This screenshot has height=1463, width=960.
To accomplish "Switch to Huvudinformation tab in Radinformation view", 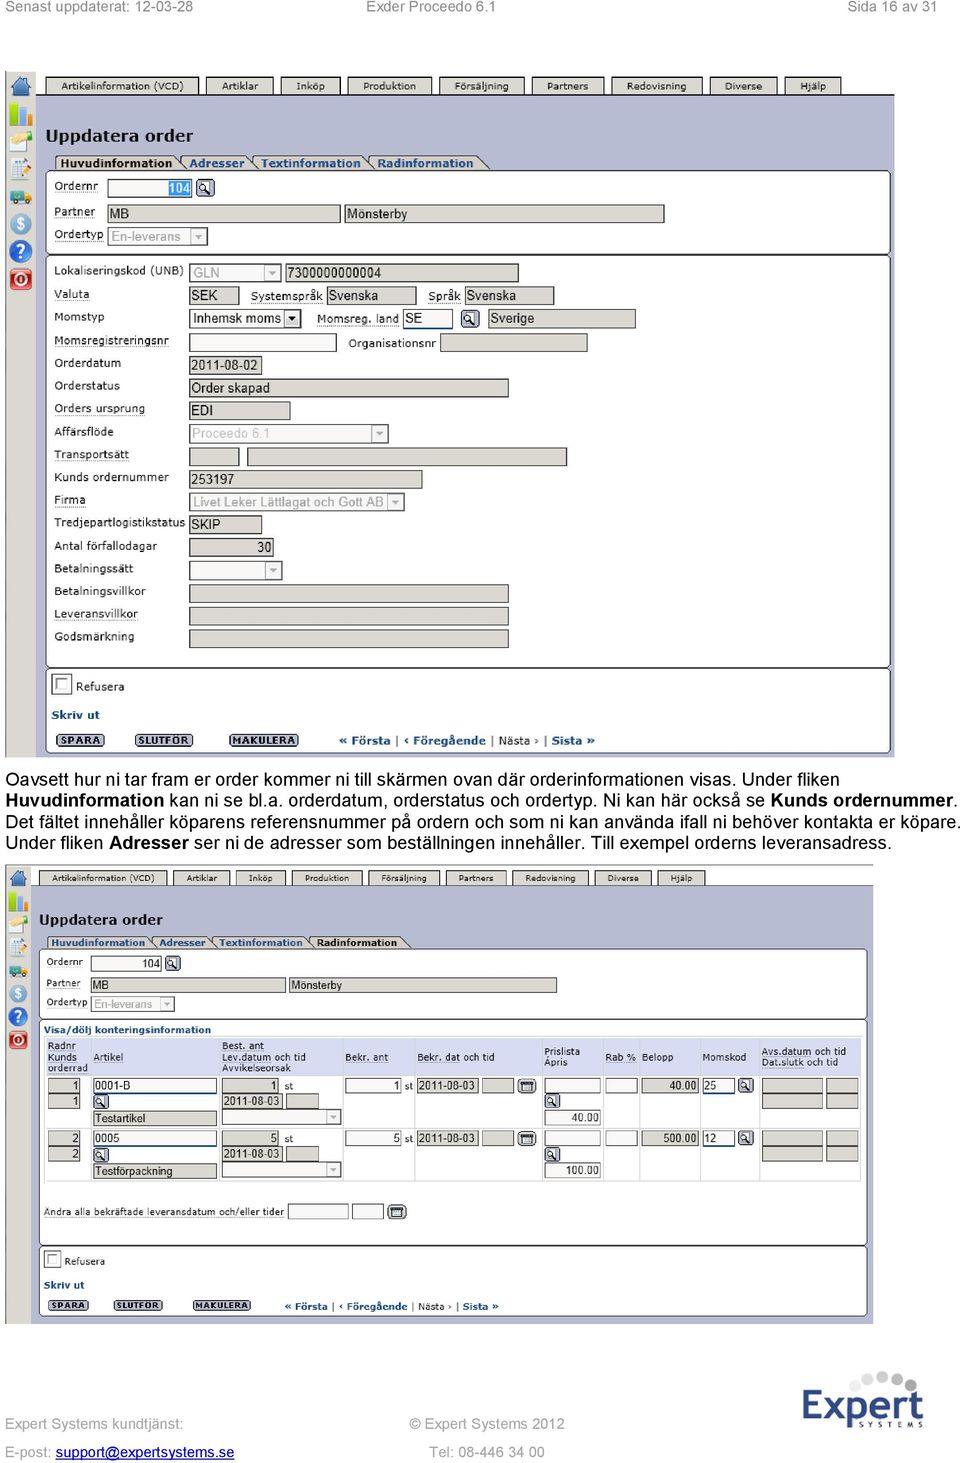I will click(x=98, y=942).
